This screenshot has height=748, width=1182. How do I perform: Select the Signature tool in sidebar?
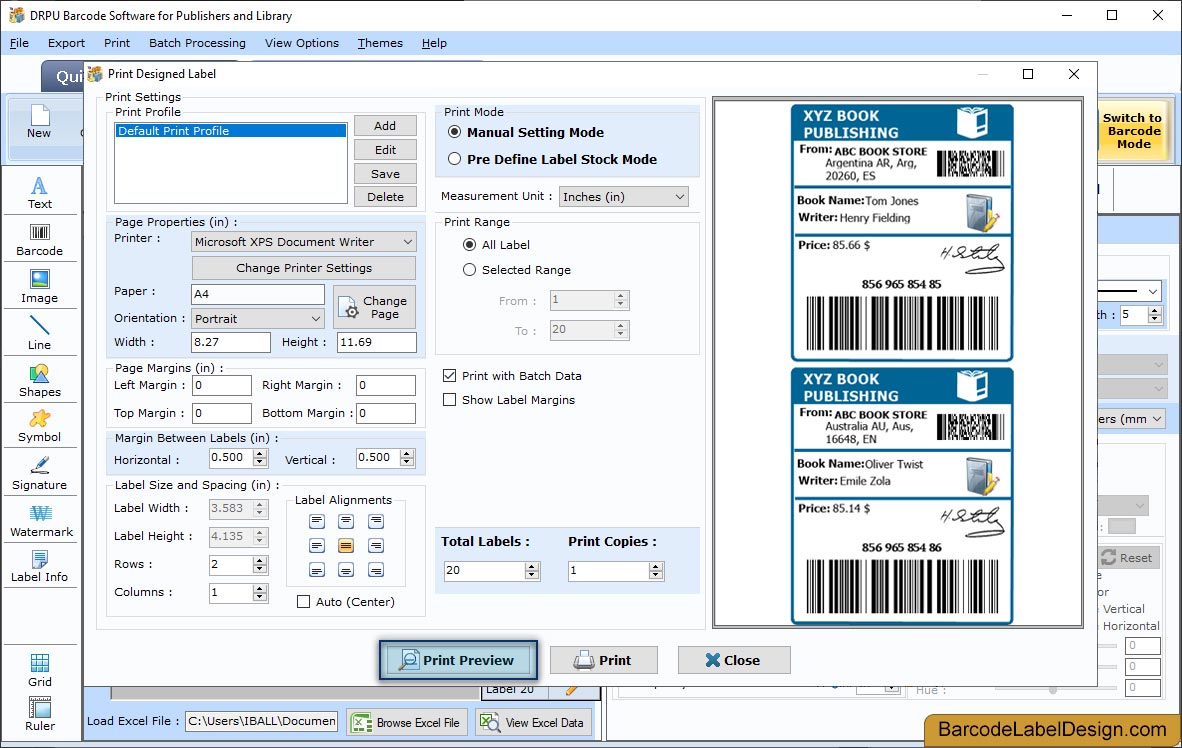coord(39,474)
